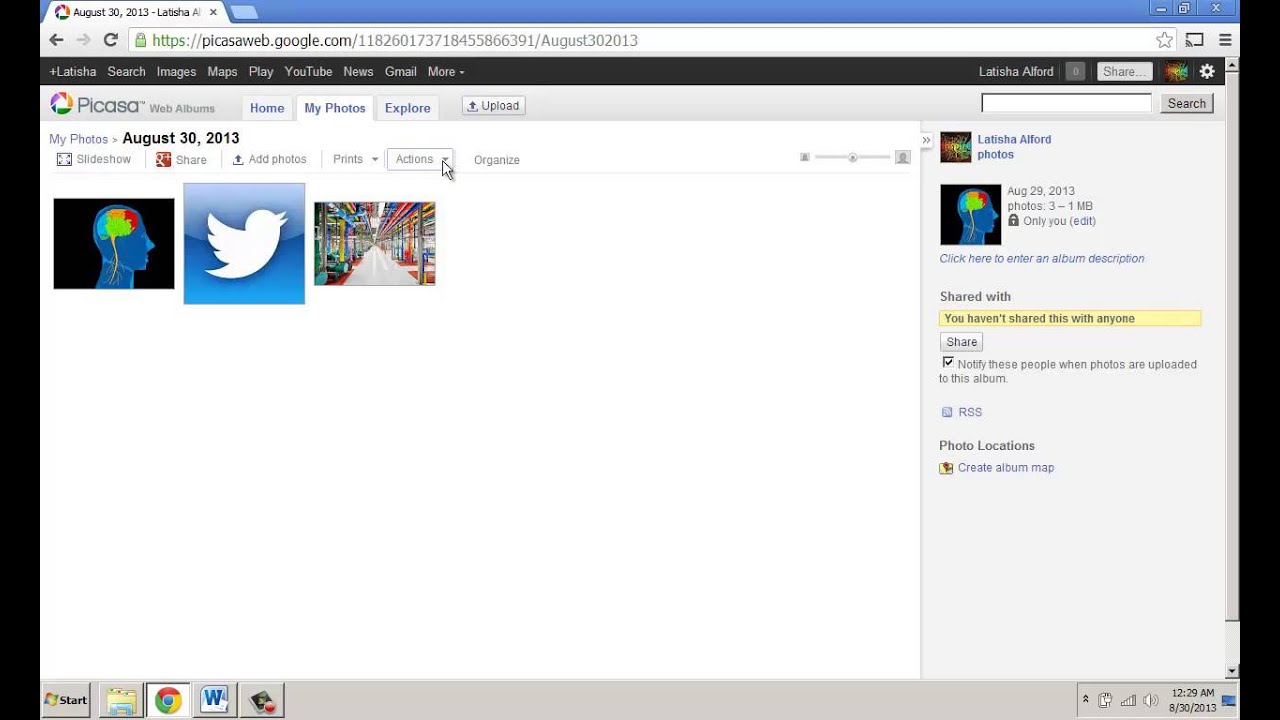
Task: Click the edit visibility link
Action: click(1083, 221)
